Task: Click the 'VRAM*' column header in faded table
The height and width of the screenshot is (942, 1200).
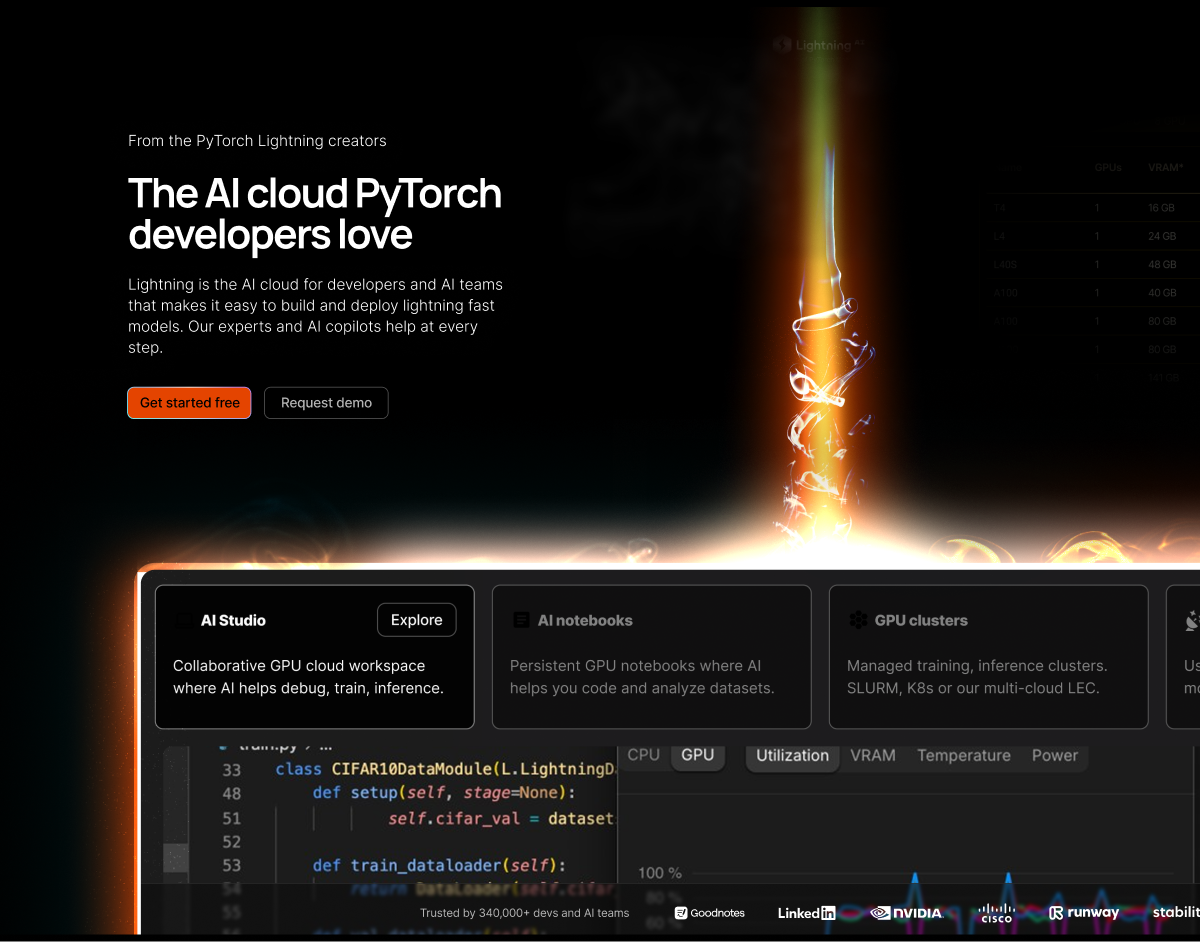Action: (1166, 168)
